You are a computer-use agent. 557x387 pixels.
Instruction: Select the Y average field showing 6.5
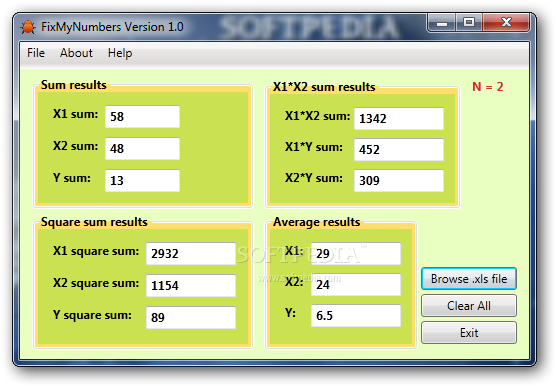point(356,316)
